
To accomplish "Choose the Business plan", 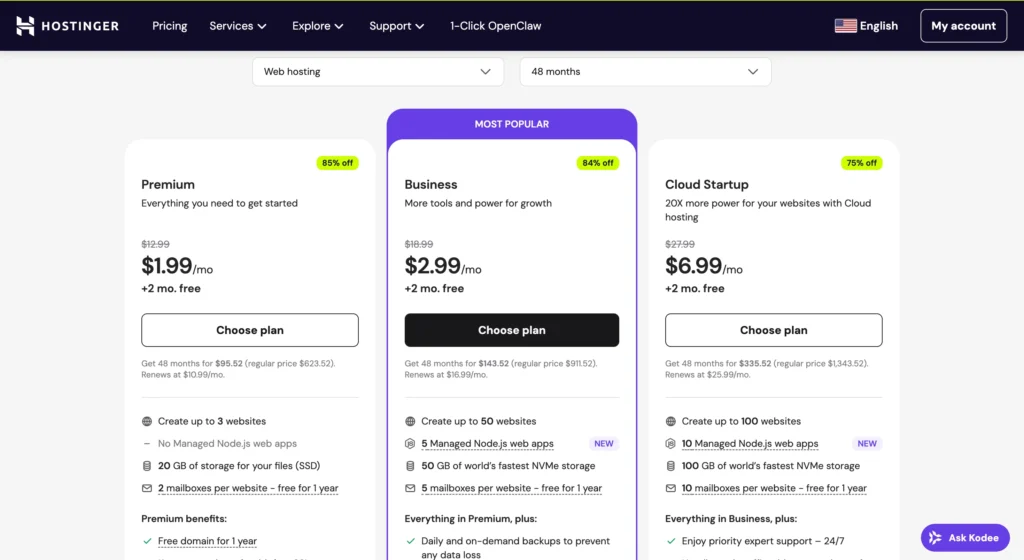I will (x=511, y=330).
